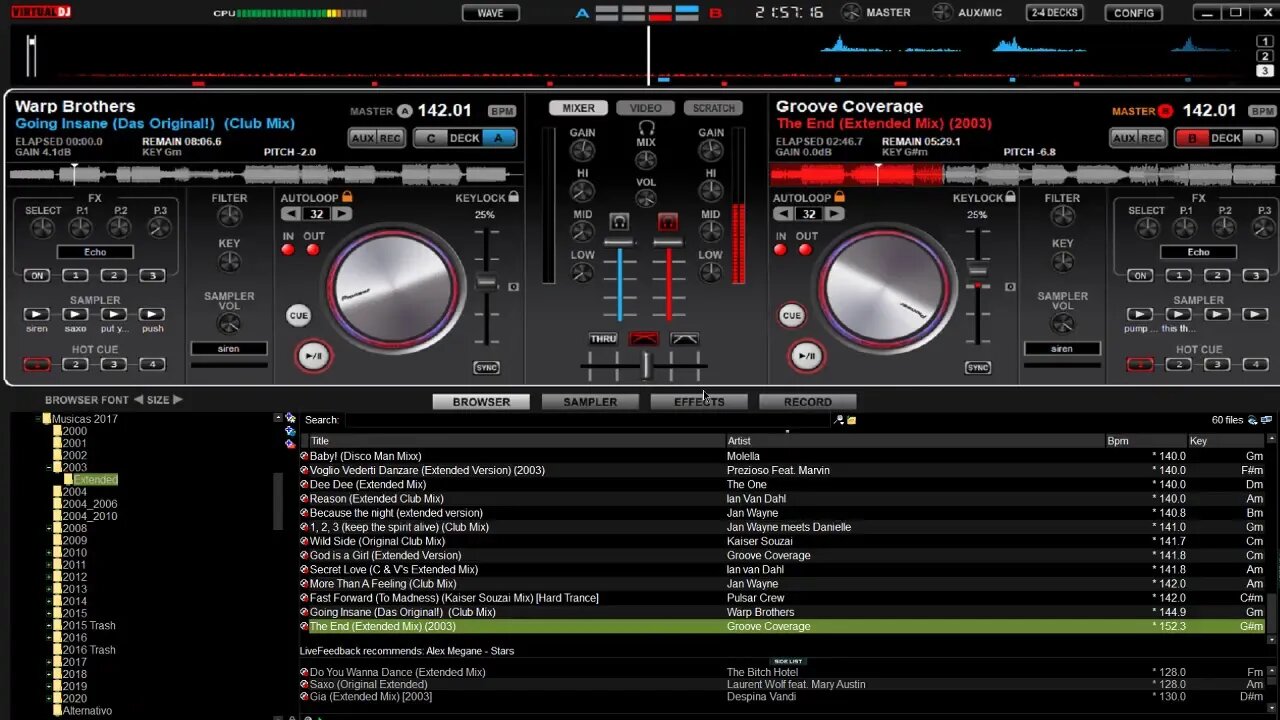This screenshot has height=720, width=1280.
Task: Click left deck AUX button
Action: click(362, 138)
